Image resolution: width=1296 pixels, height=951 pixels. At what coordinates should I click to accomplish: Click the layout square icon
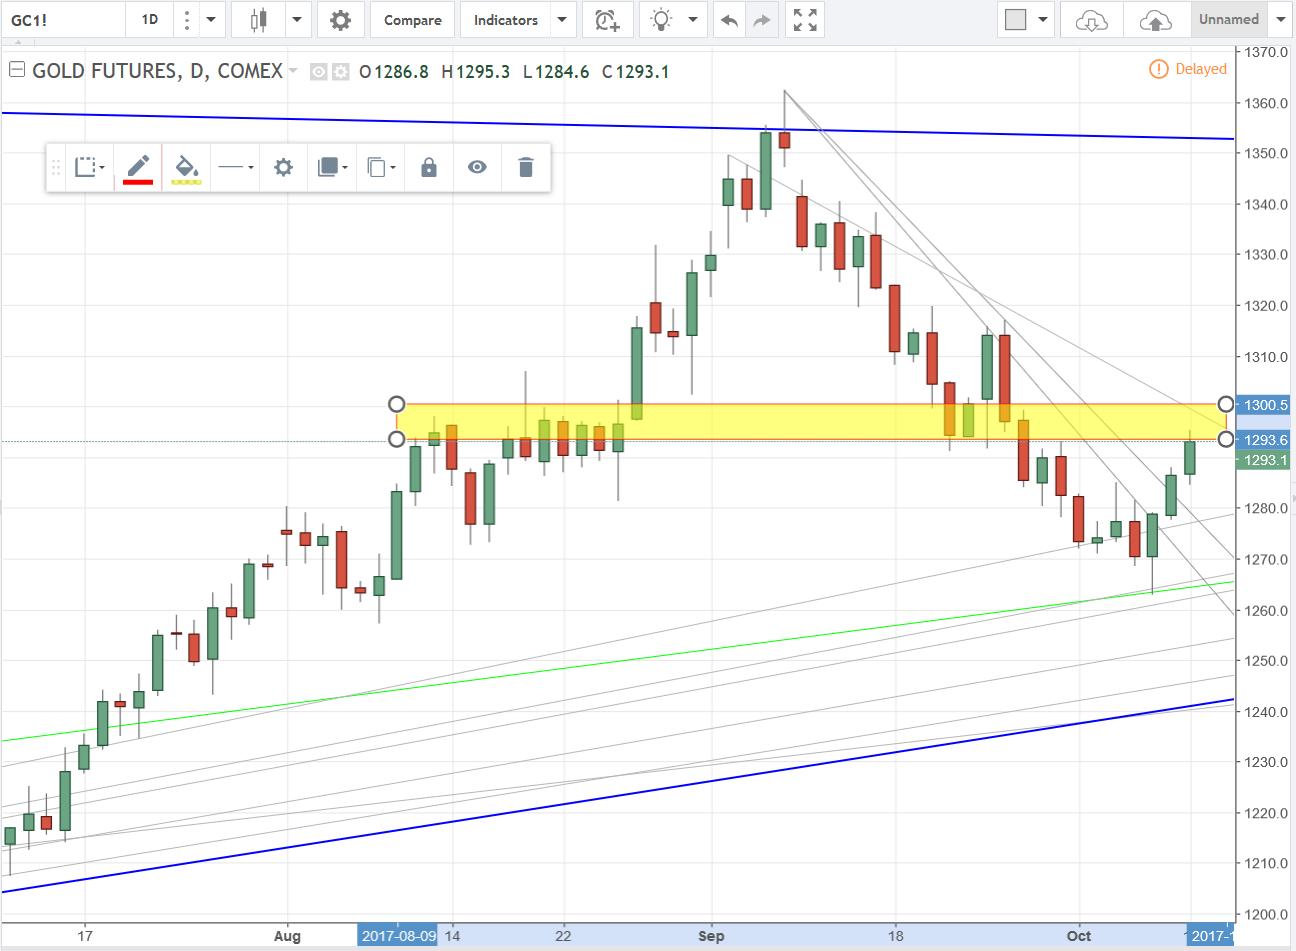pos(1015,20)
